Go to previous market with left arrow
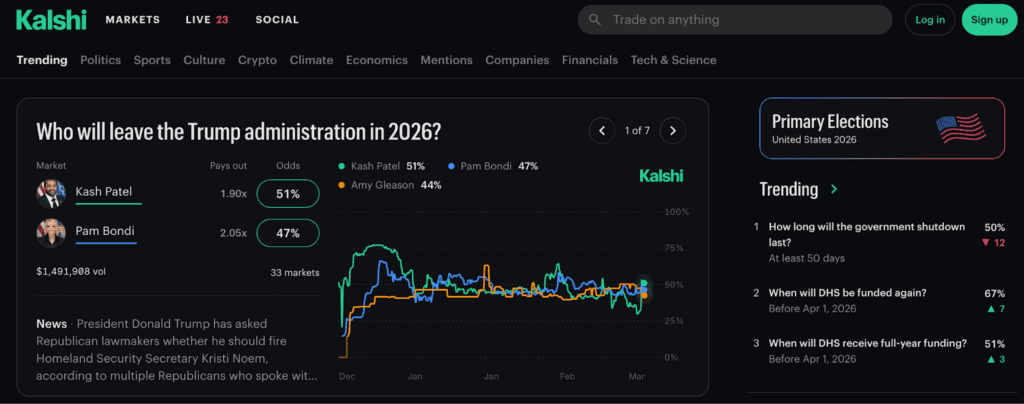This screenshot has height=404, width=1024. pyautogui.click(x=602, y=130)
